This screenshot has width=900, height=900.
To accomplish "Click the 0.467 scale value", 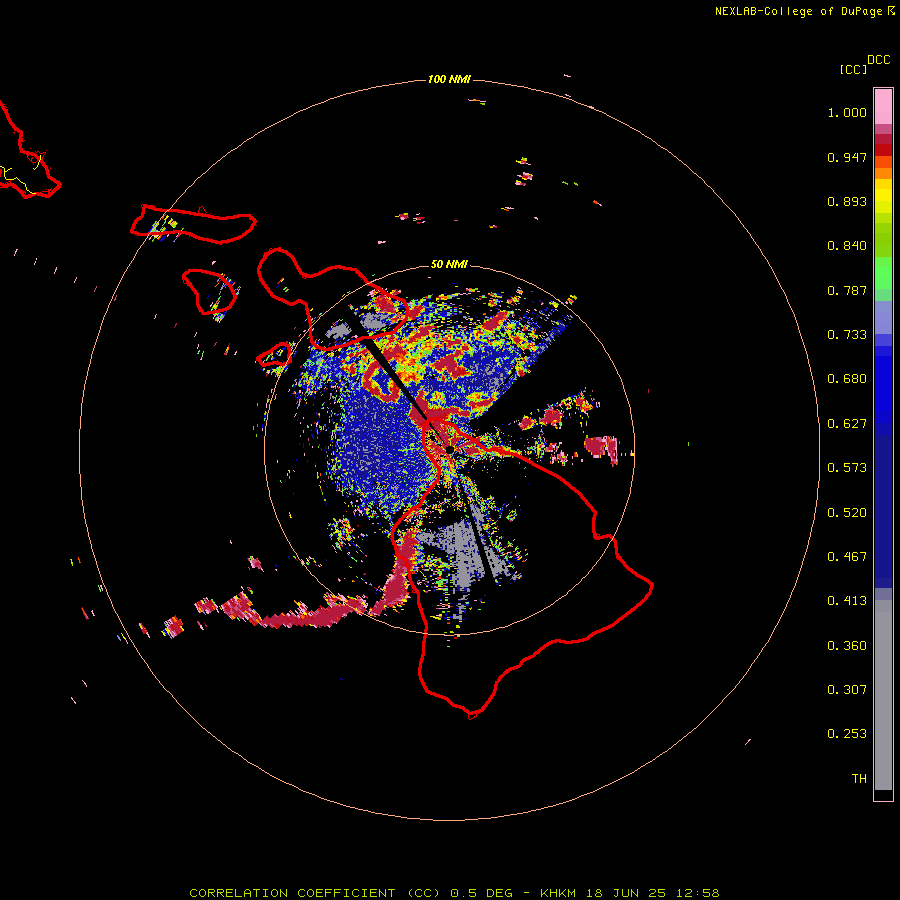I will point(847,557).
